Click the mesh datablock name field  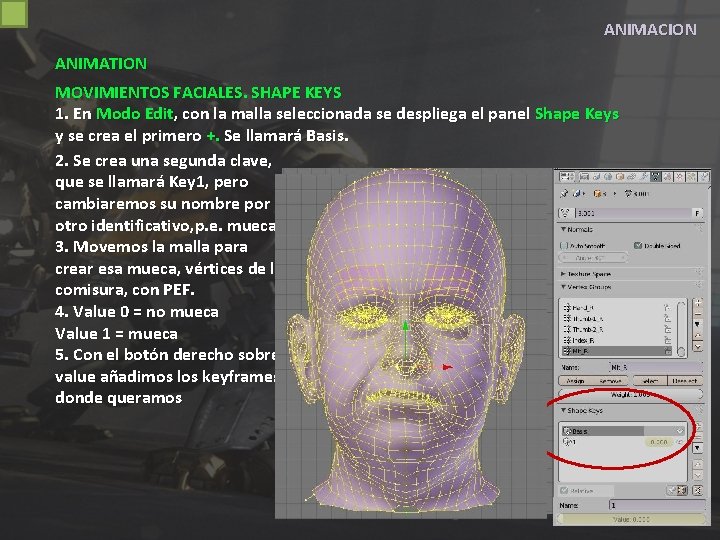634,214
